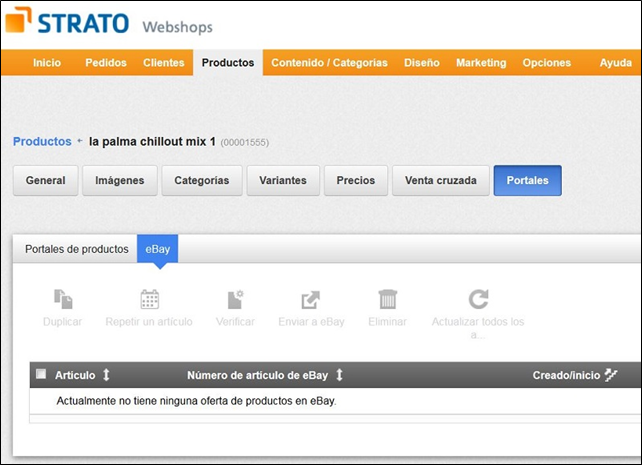This screenshot has height=465, width=642.
Task: Click the Actualizar todos los a... label
Action: (478, 328)
